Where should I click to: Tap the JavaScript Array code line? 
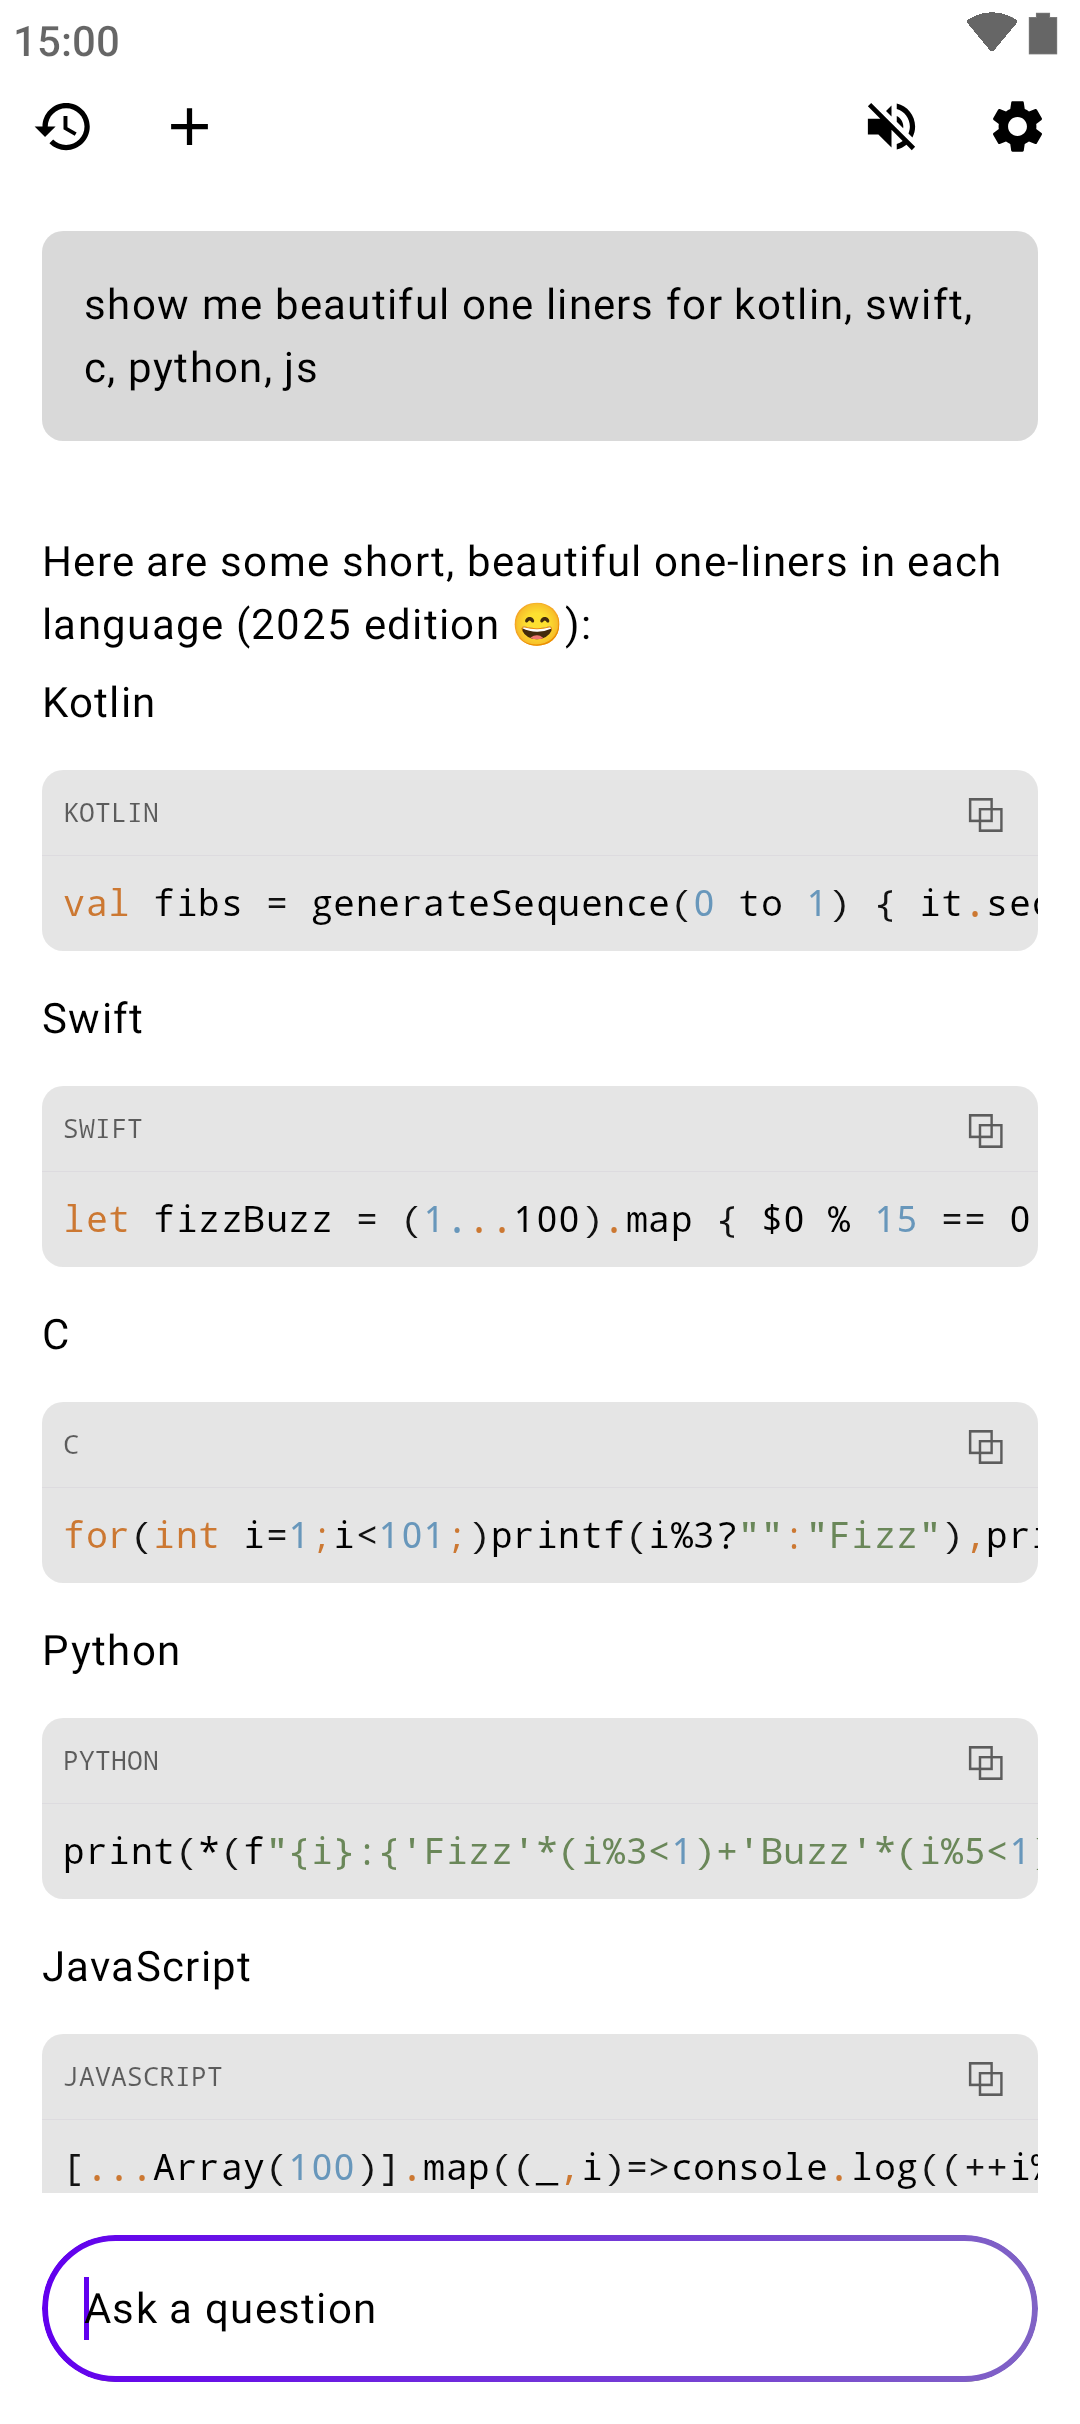540,2166
